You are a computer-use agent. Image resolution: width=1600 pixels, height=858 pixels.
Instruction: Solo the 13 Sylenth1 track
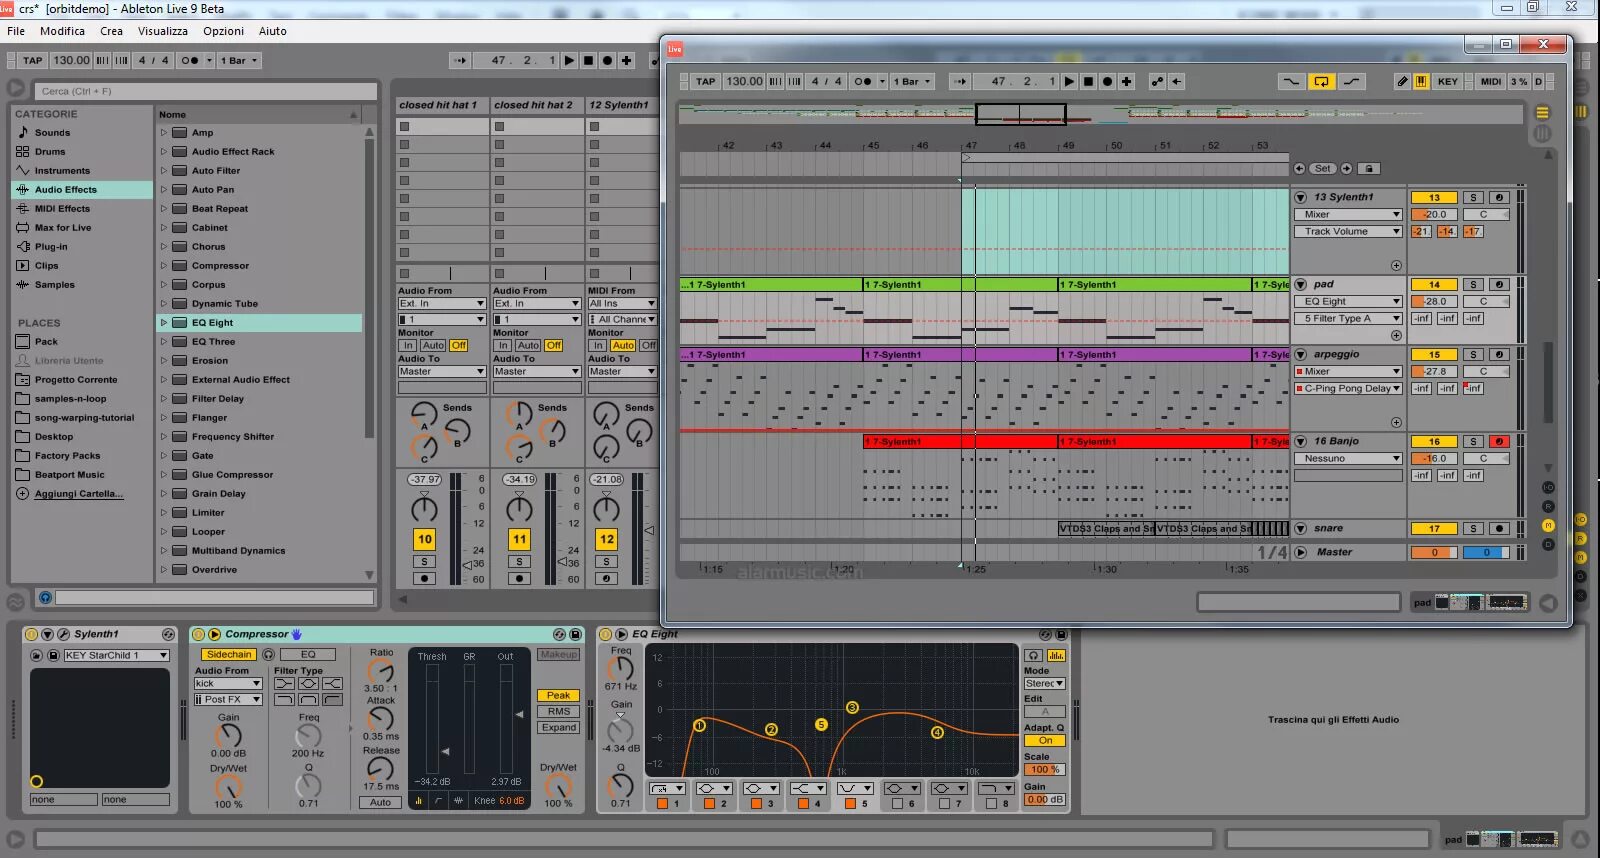point(1473,197)
